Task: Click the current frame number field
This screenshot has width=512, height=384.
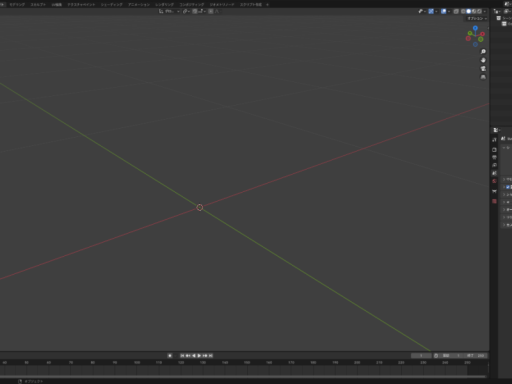Action: tap(421, 356)
